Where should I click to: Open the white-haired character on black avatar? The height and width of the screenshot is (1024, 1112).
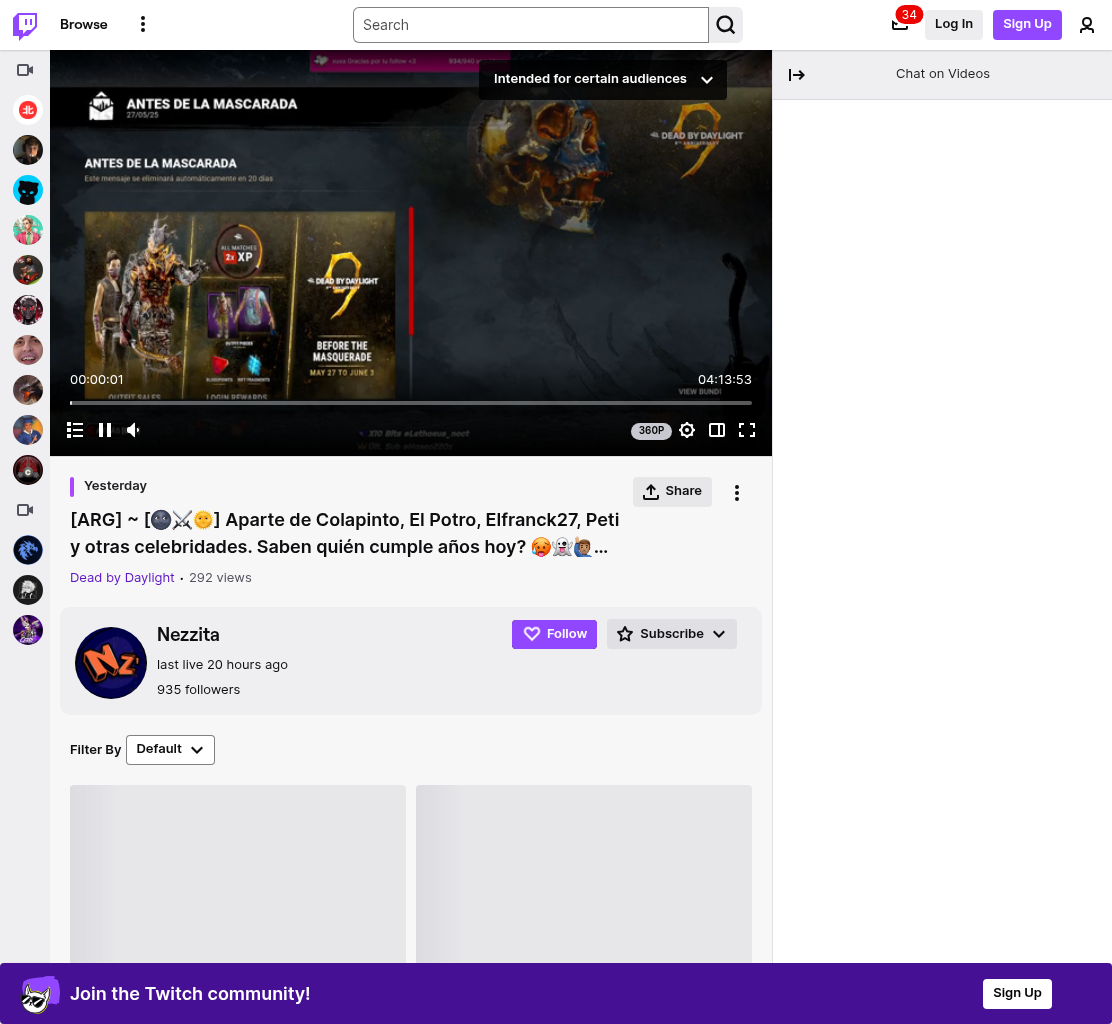(x=28, y=590)
